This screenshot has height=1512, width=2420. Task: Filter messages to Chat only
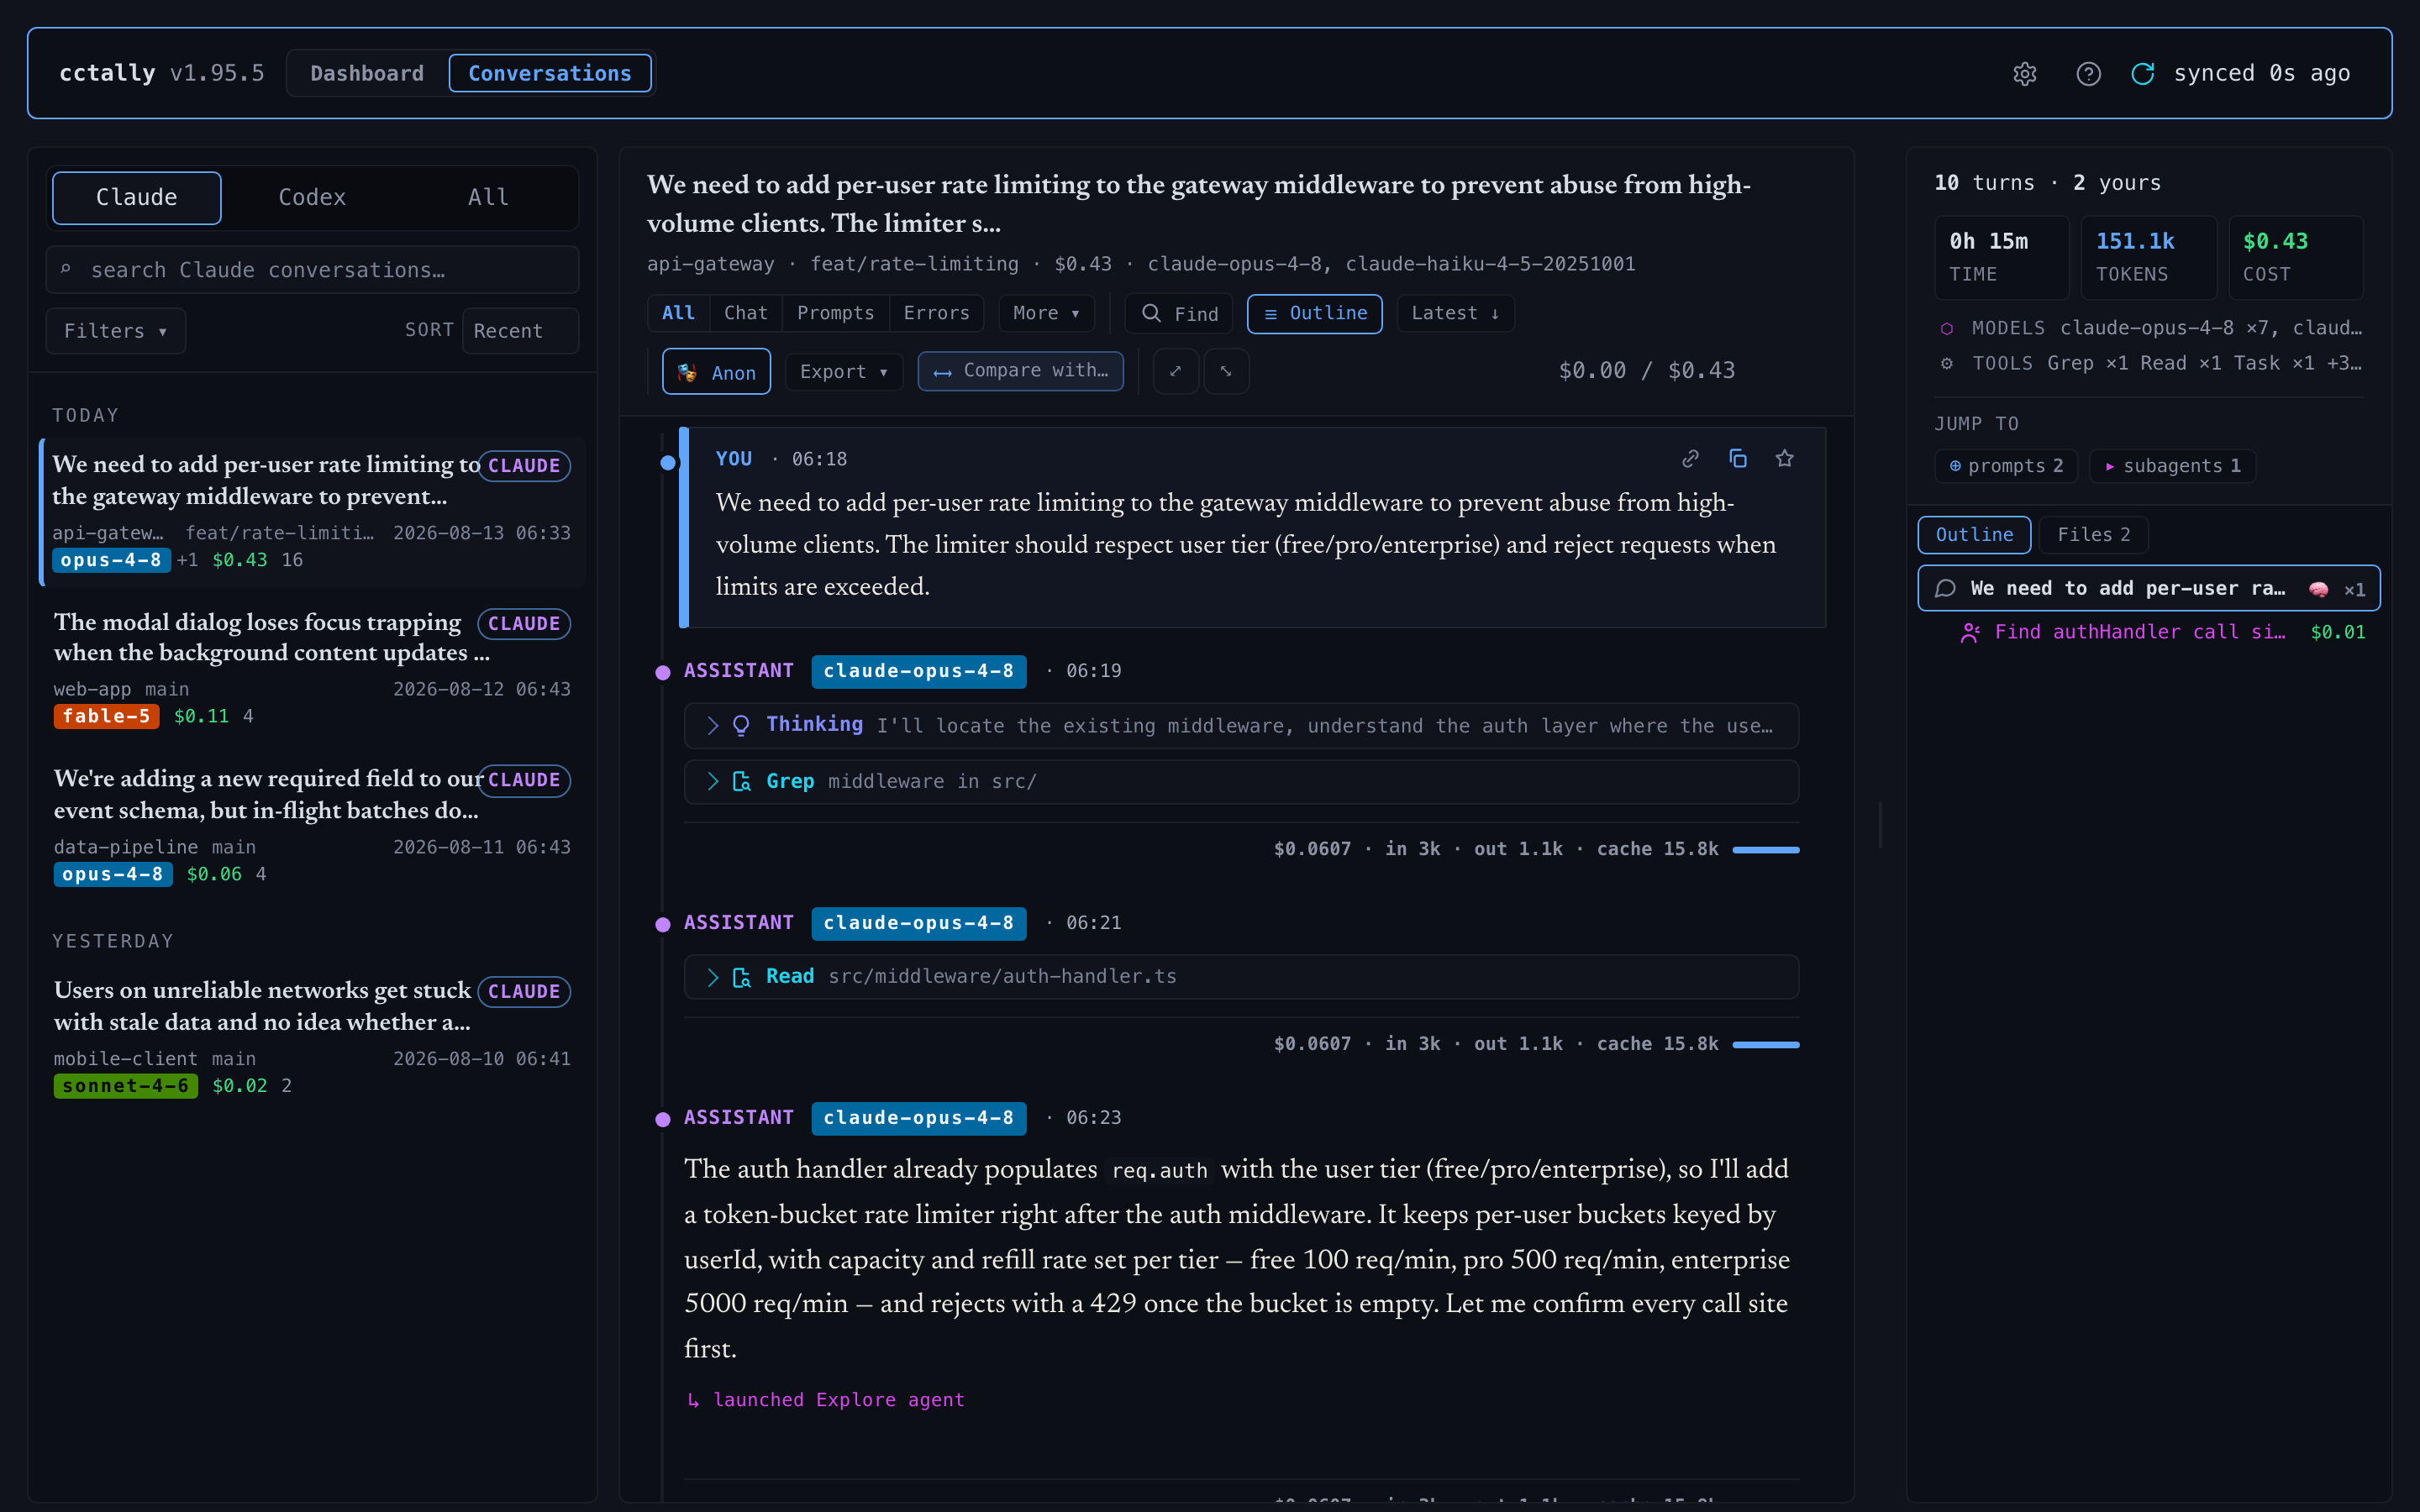pos(745,313)
